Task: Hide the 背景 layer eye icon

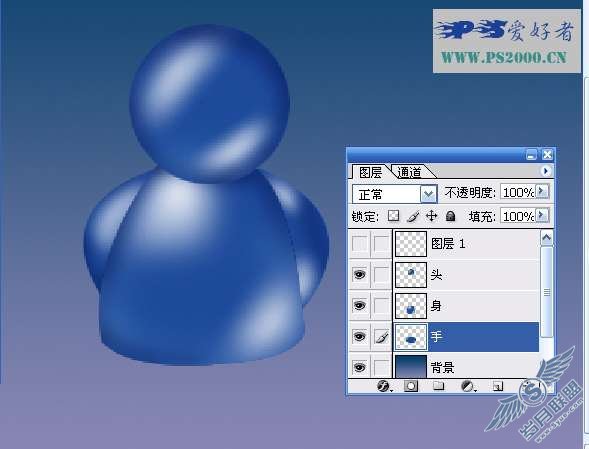Action: point(359,367)
